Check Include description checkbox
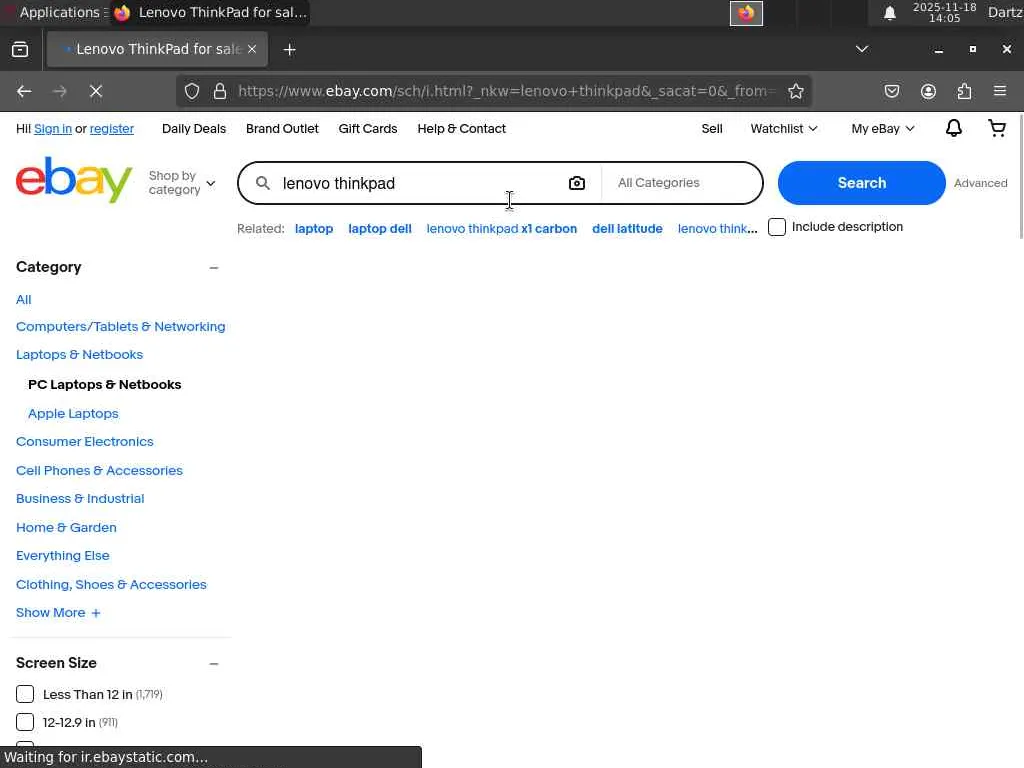This screenshot has height=768, width=1024. (x=776, y=227)
